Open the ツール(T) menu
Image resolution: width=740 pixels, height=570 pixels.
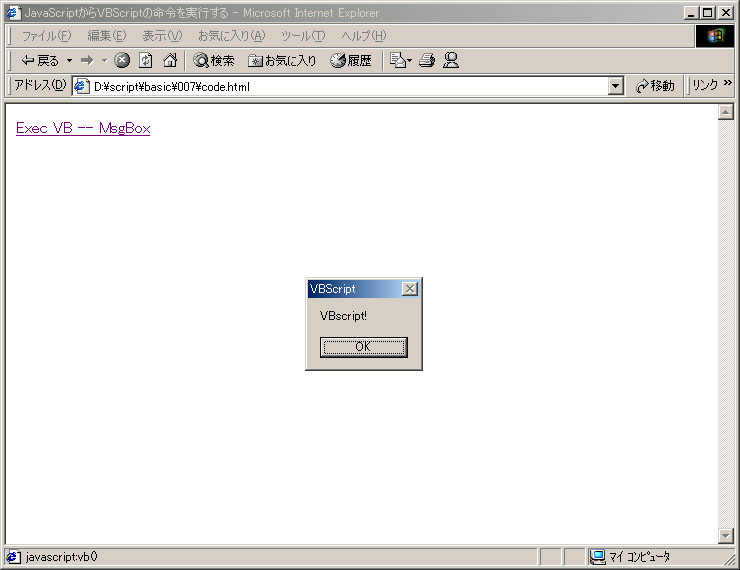coord(303,35)
